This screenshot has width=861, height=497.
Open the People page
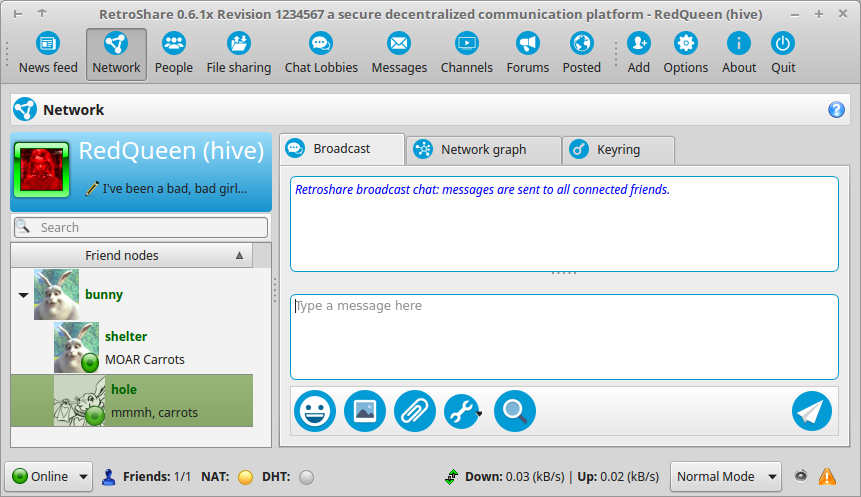[x=174, y=54]
